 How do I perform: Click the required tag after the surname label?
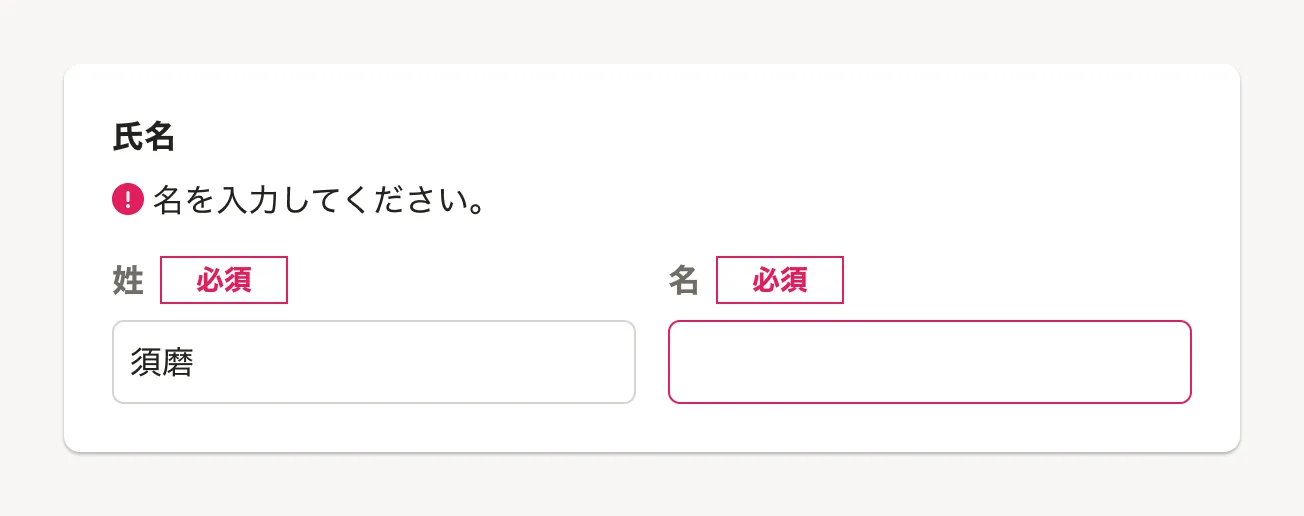pos(224,280)
